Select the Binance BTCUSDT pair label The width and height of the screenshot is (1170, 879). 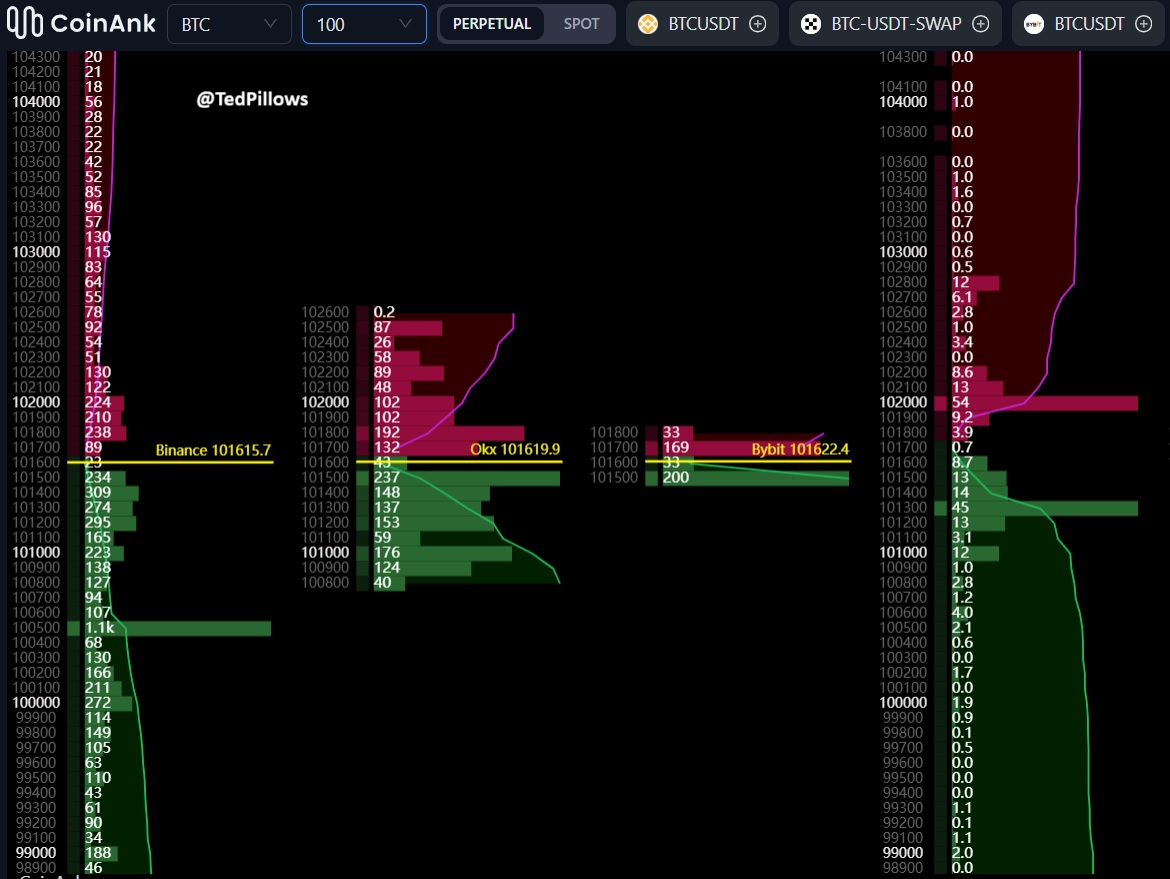point(703,24)
